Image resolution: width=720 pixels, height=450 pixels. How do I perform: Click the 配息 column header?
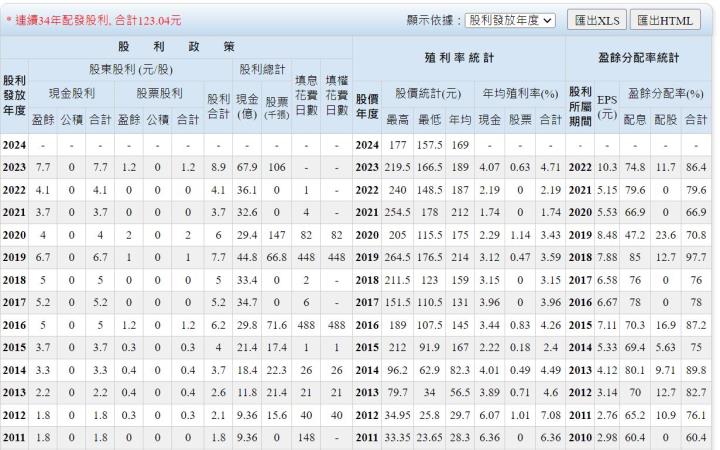click(x=635, y=120)
